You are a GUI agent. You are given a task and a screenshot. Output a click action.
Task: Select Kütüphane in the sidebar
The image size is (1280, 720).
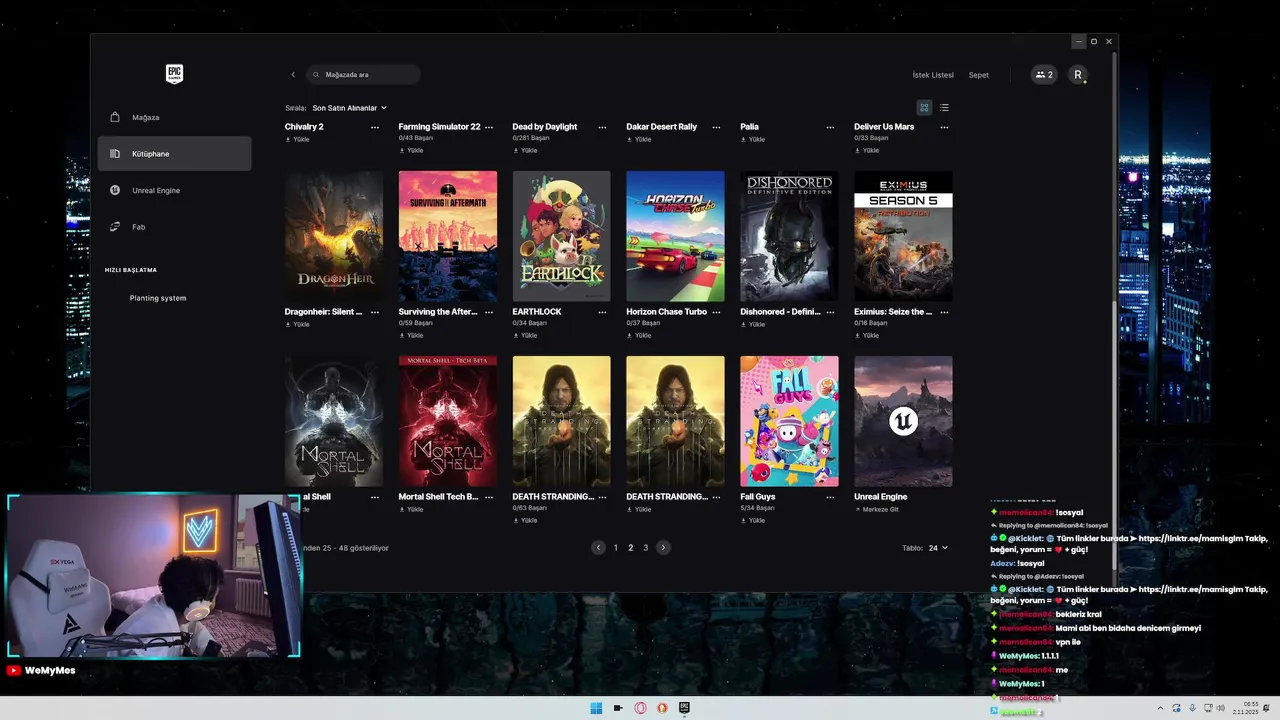pyautogui.click(x=175, y=154)
